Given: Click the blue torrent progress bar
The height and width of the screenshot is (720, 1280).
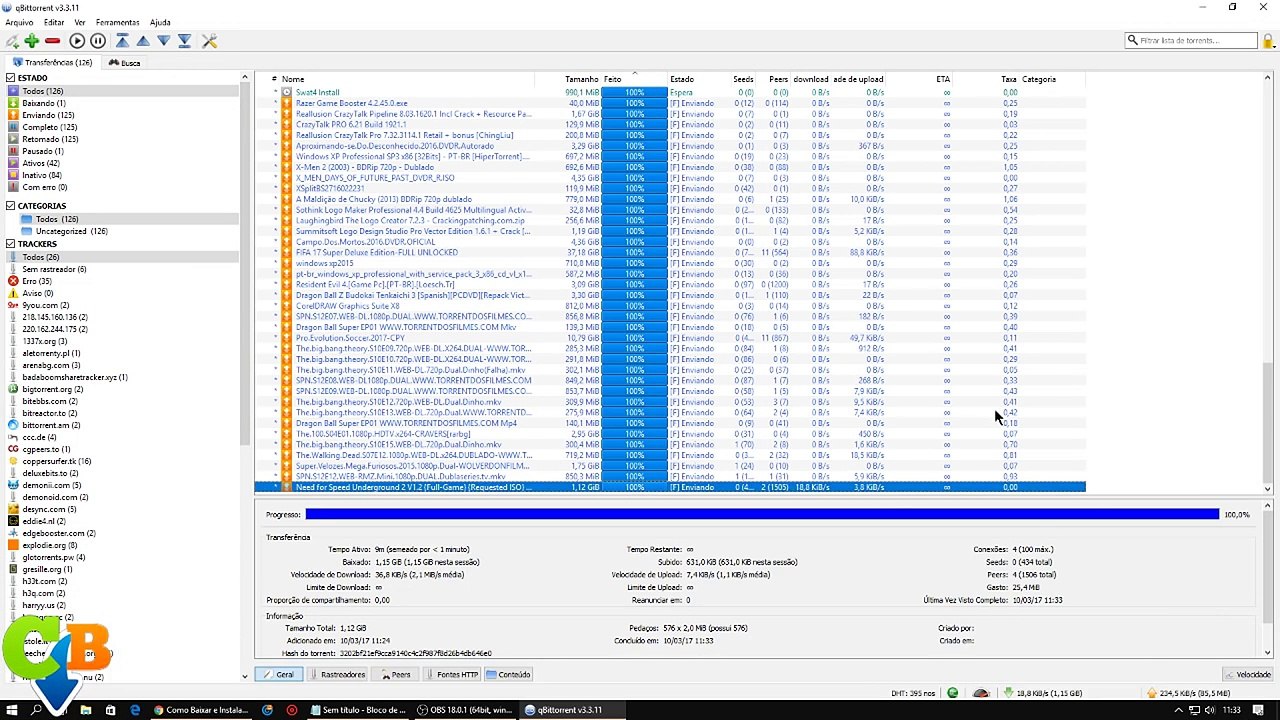Looking at the screenshot, I should 760,514.
